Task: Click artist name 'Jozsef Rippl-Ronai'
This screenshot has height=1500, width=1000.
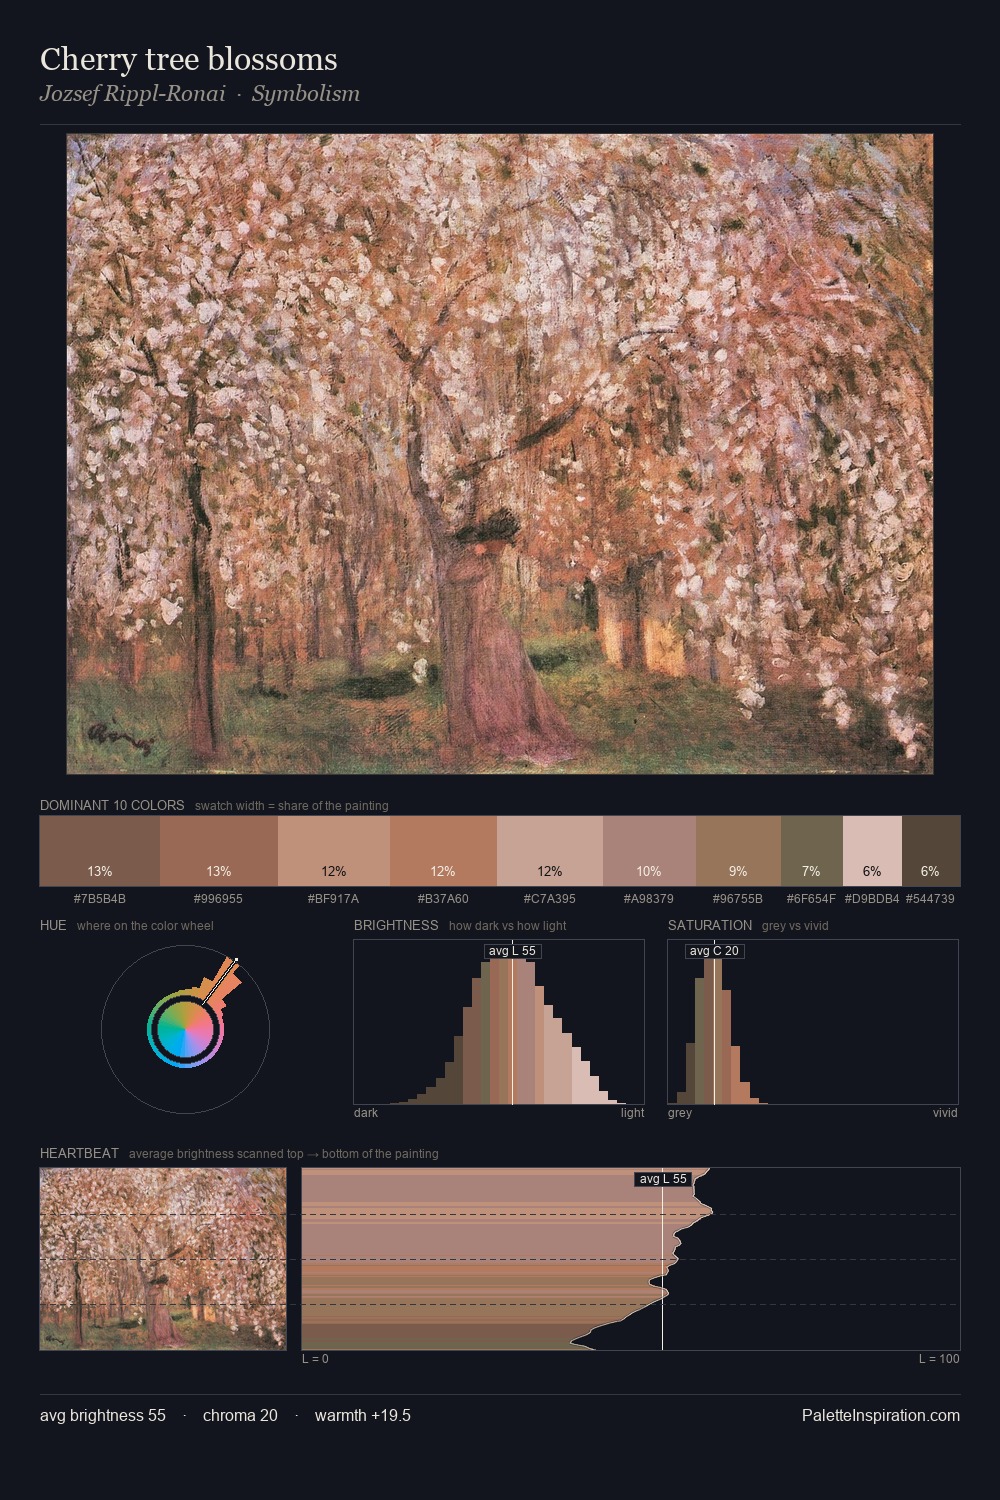Action: coord(133,94)
